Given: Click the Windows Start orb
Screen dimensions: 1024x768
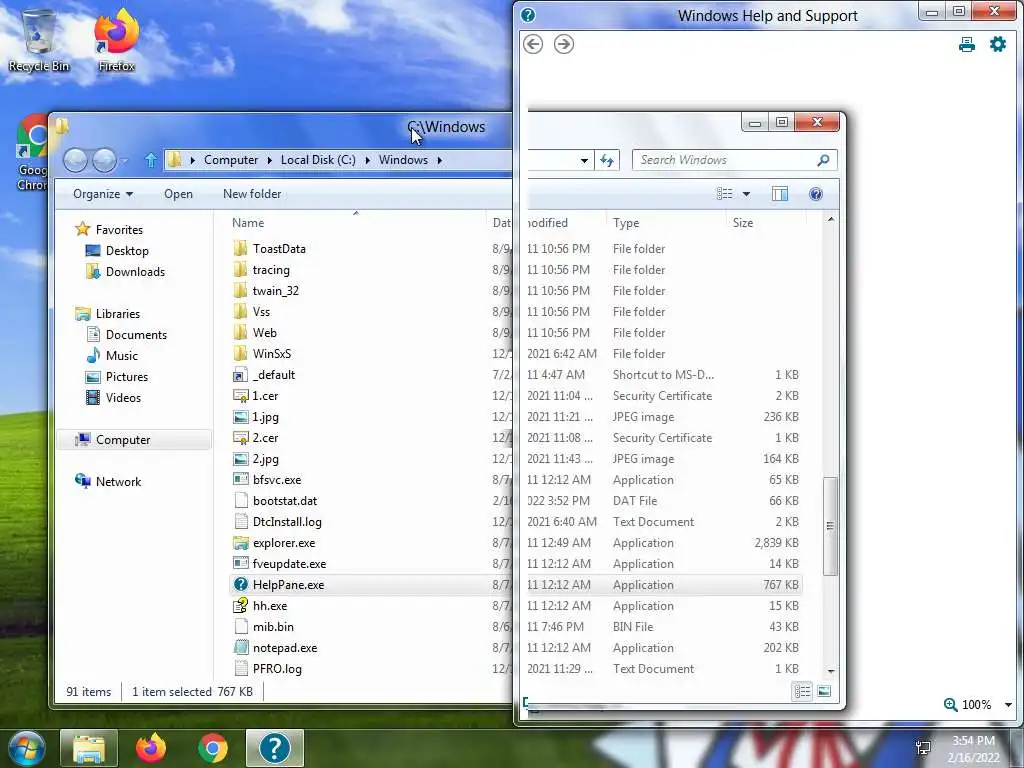Looking at the screenshot, I should 26,748.
